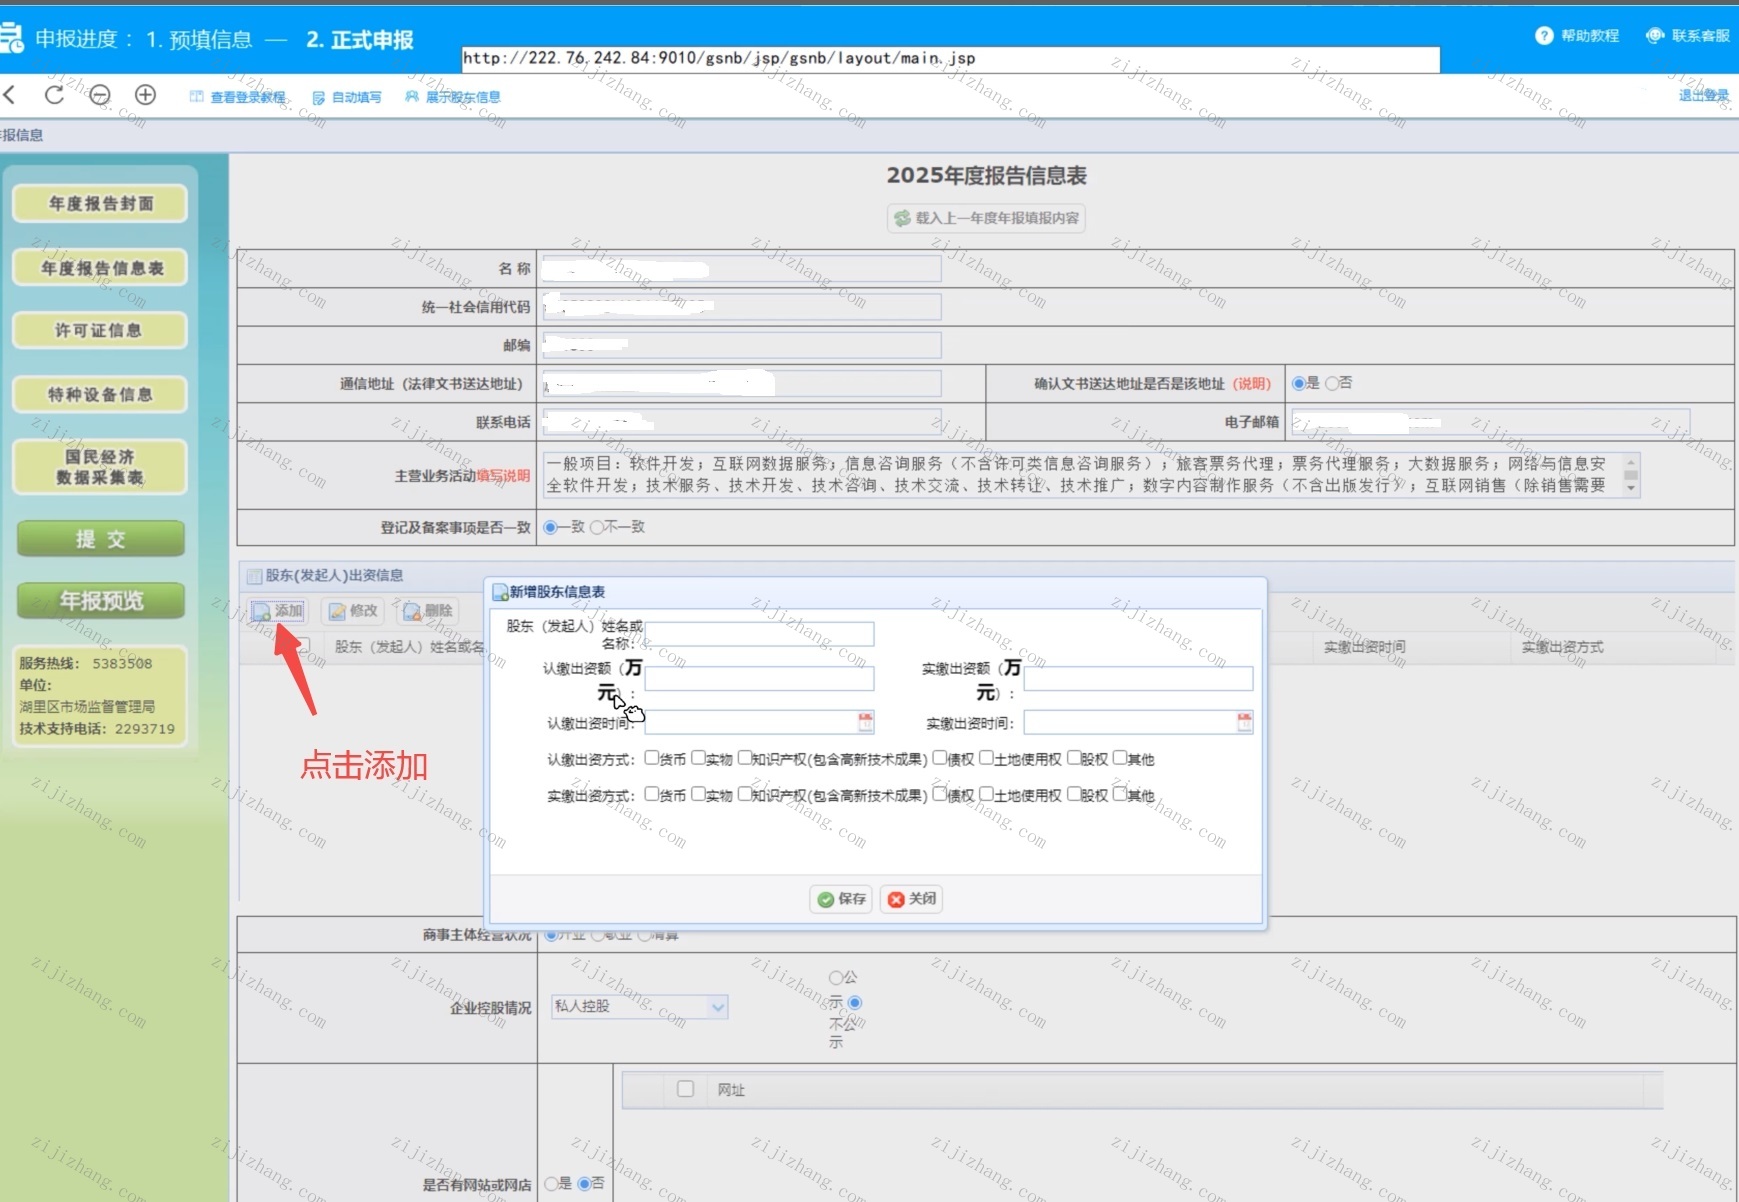1739x1202 pixels.
Task: Open the 帮助教程 help icon
Action: coord(1544,36)
